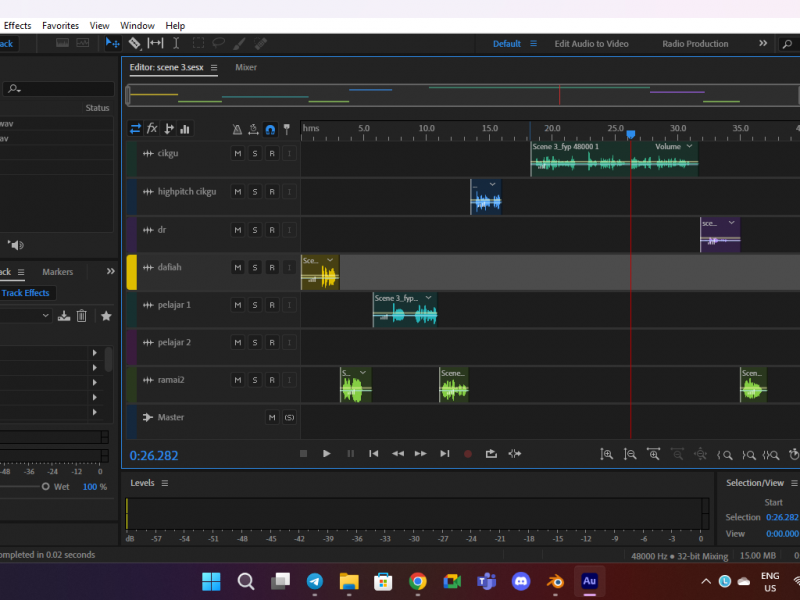800x600 pixels.
Task: Mute the cikgu track
Action: pos(237,154)
